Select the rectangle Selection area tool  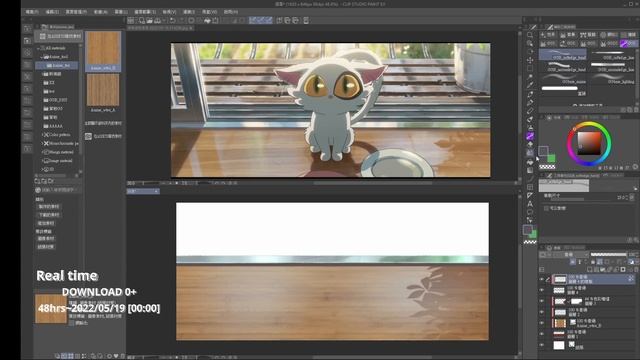pyautogui.click(x=530, y=69)
